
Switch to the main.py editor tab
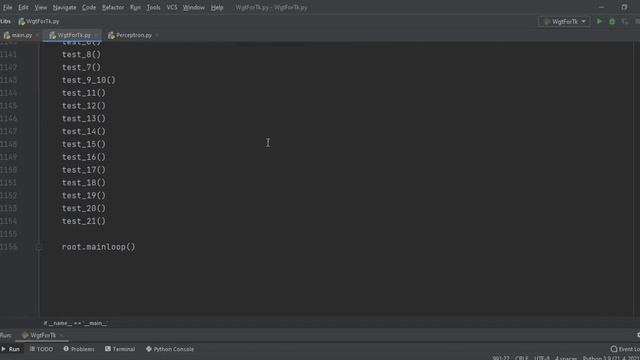[x=18, y=35]
